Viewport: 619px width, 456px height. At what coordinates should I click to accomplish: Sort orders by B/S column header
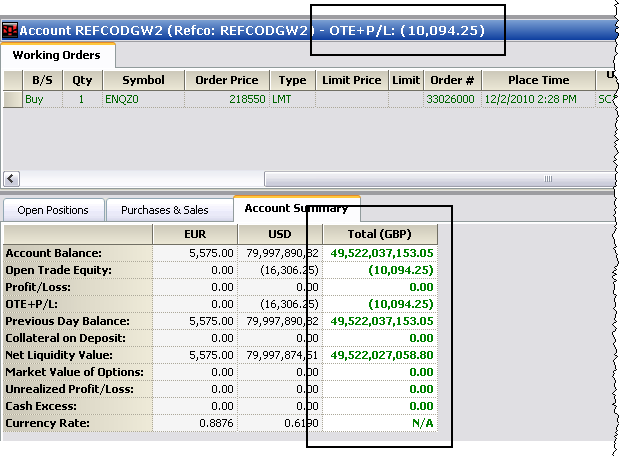(43, 80)
